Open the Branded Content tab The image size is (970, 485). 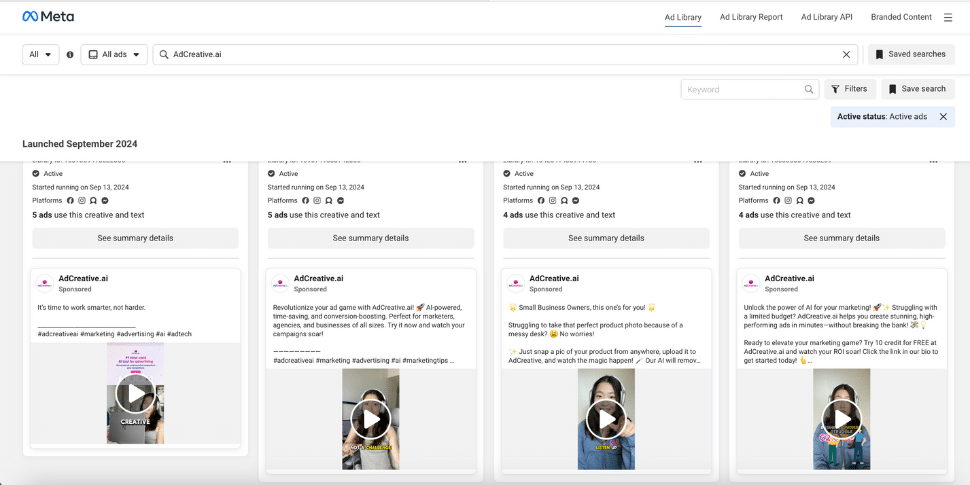901,17
